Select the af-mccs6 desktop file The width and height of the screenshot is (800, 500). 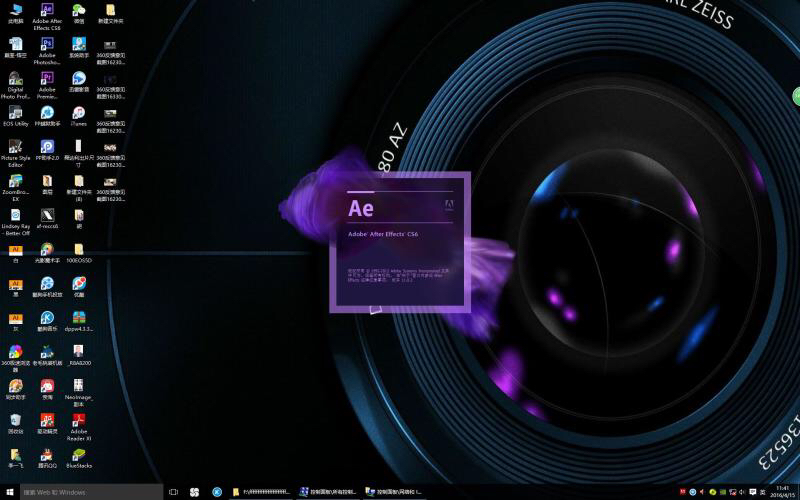[x=47, y=219]
